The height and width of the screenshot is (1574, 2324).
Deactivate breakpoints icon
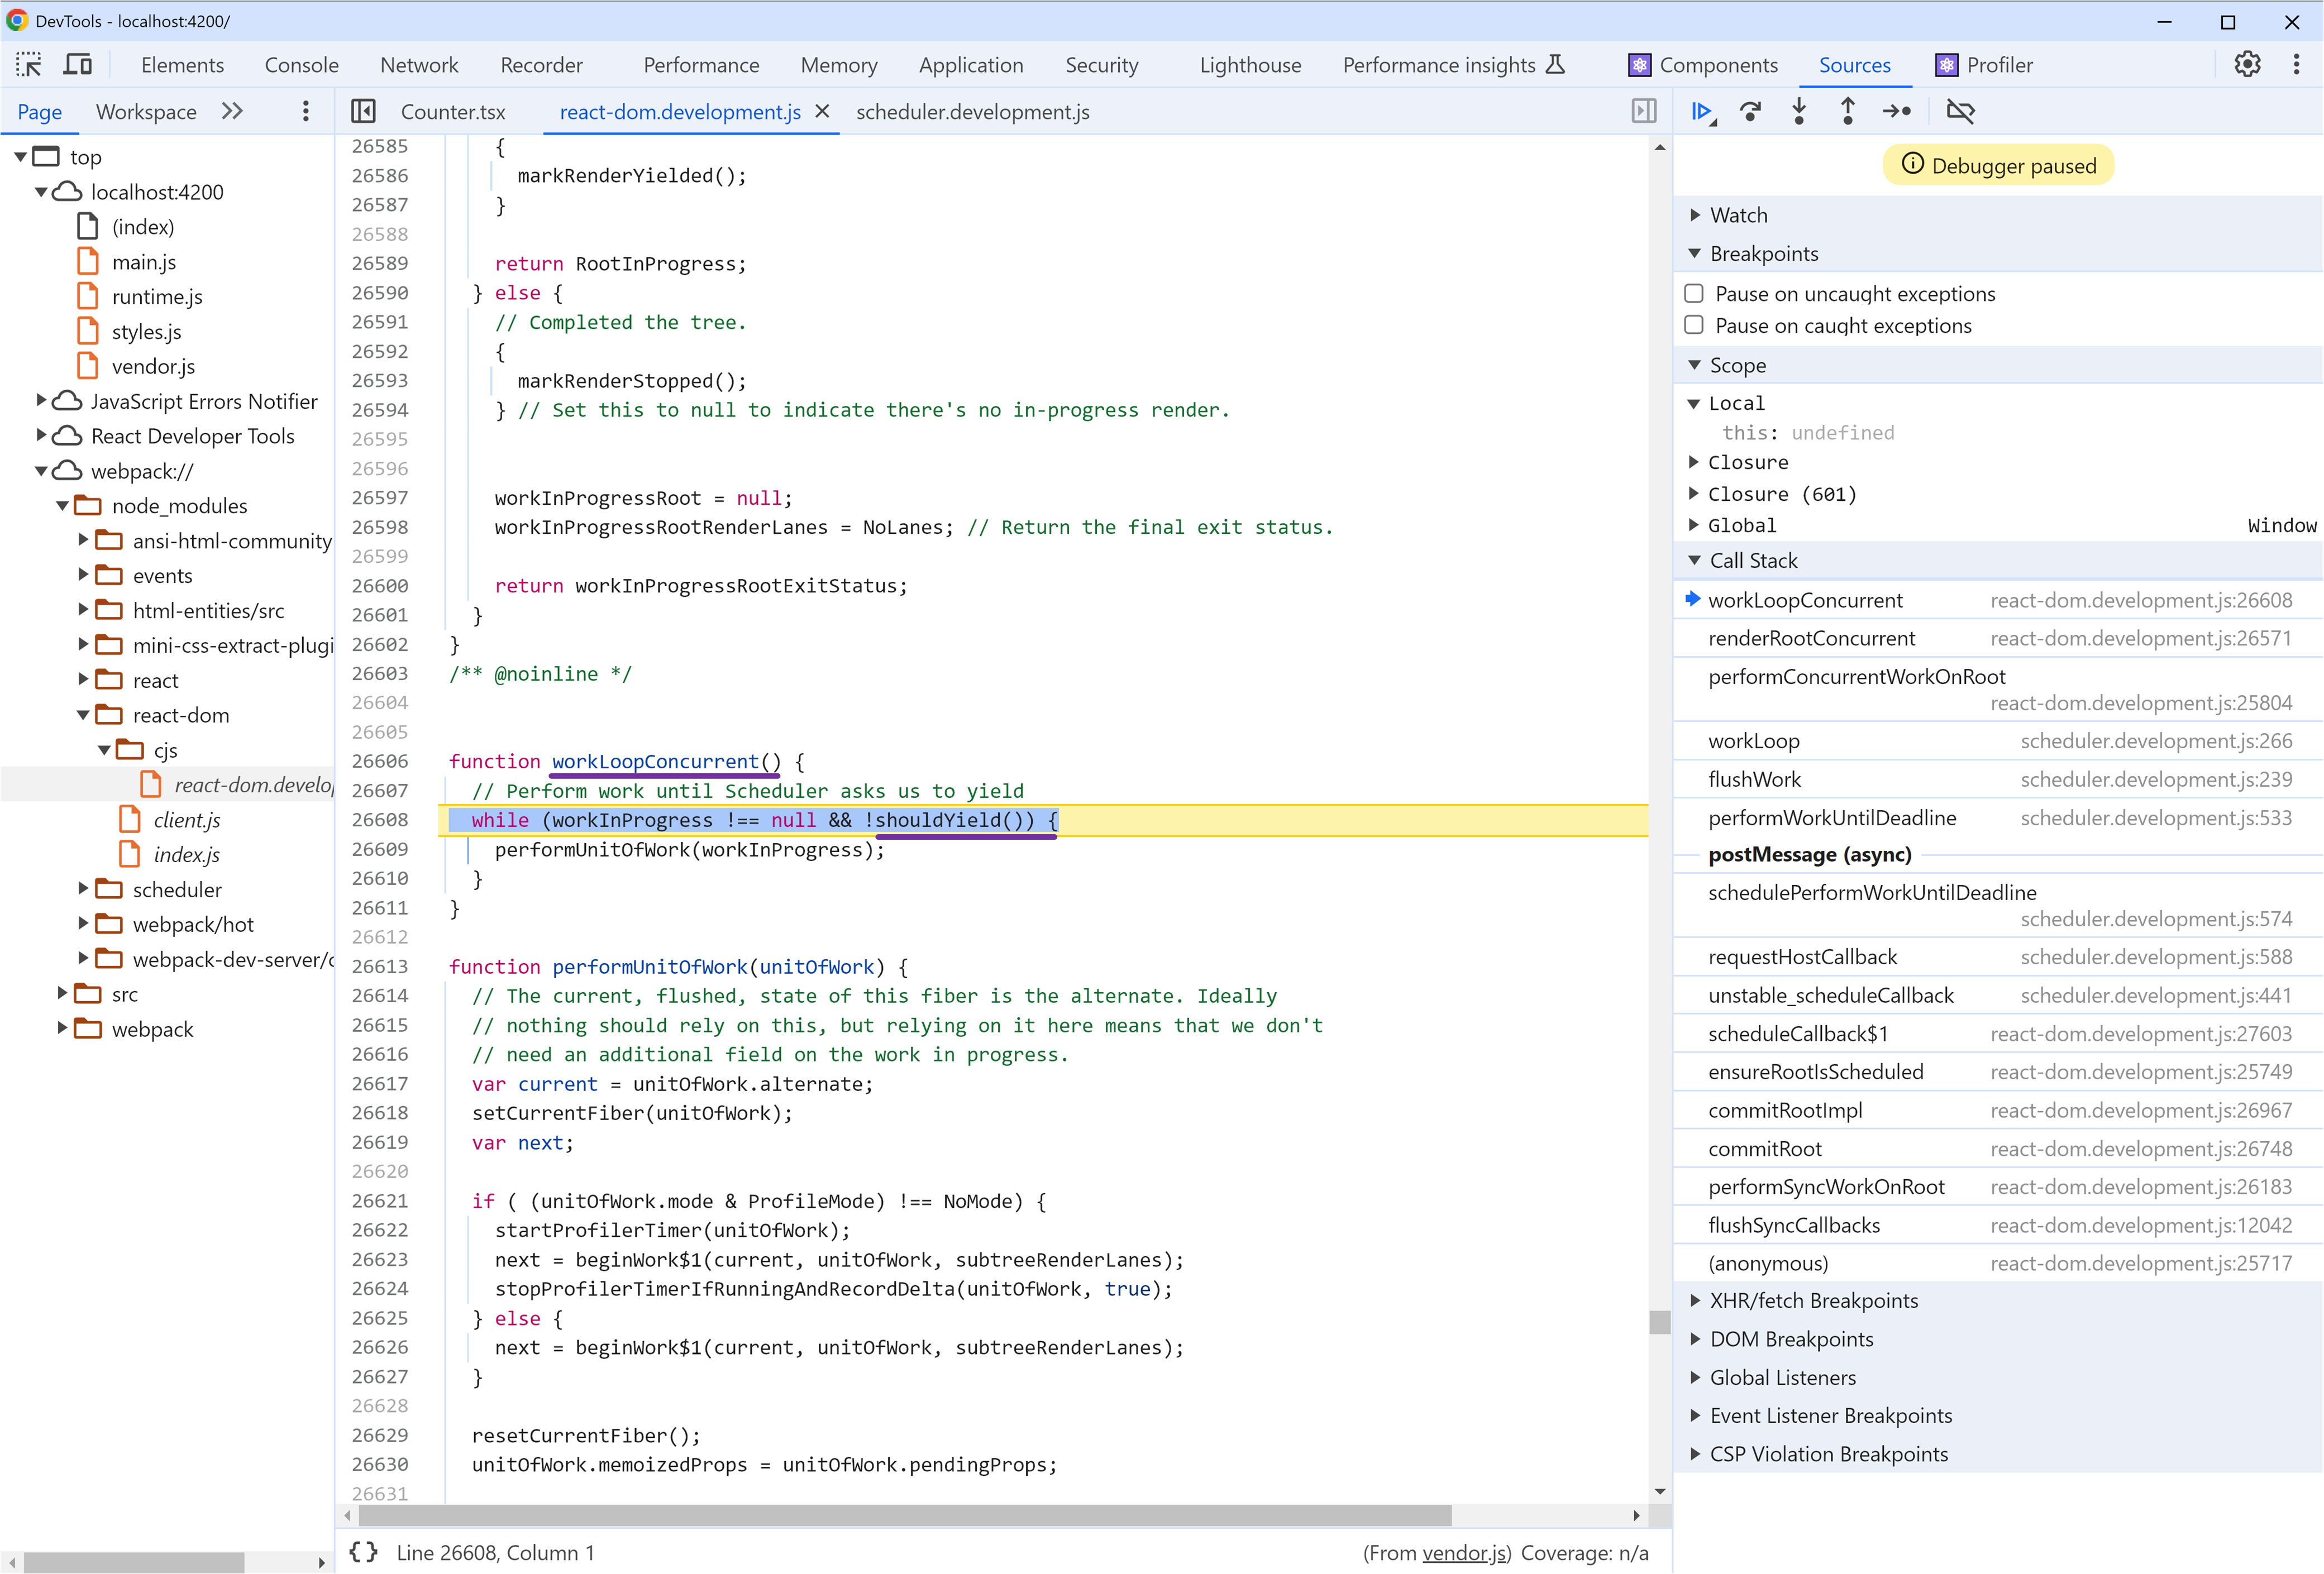(1960, 111)
